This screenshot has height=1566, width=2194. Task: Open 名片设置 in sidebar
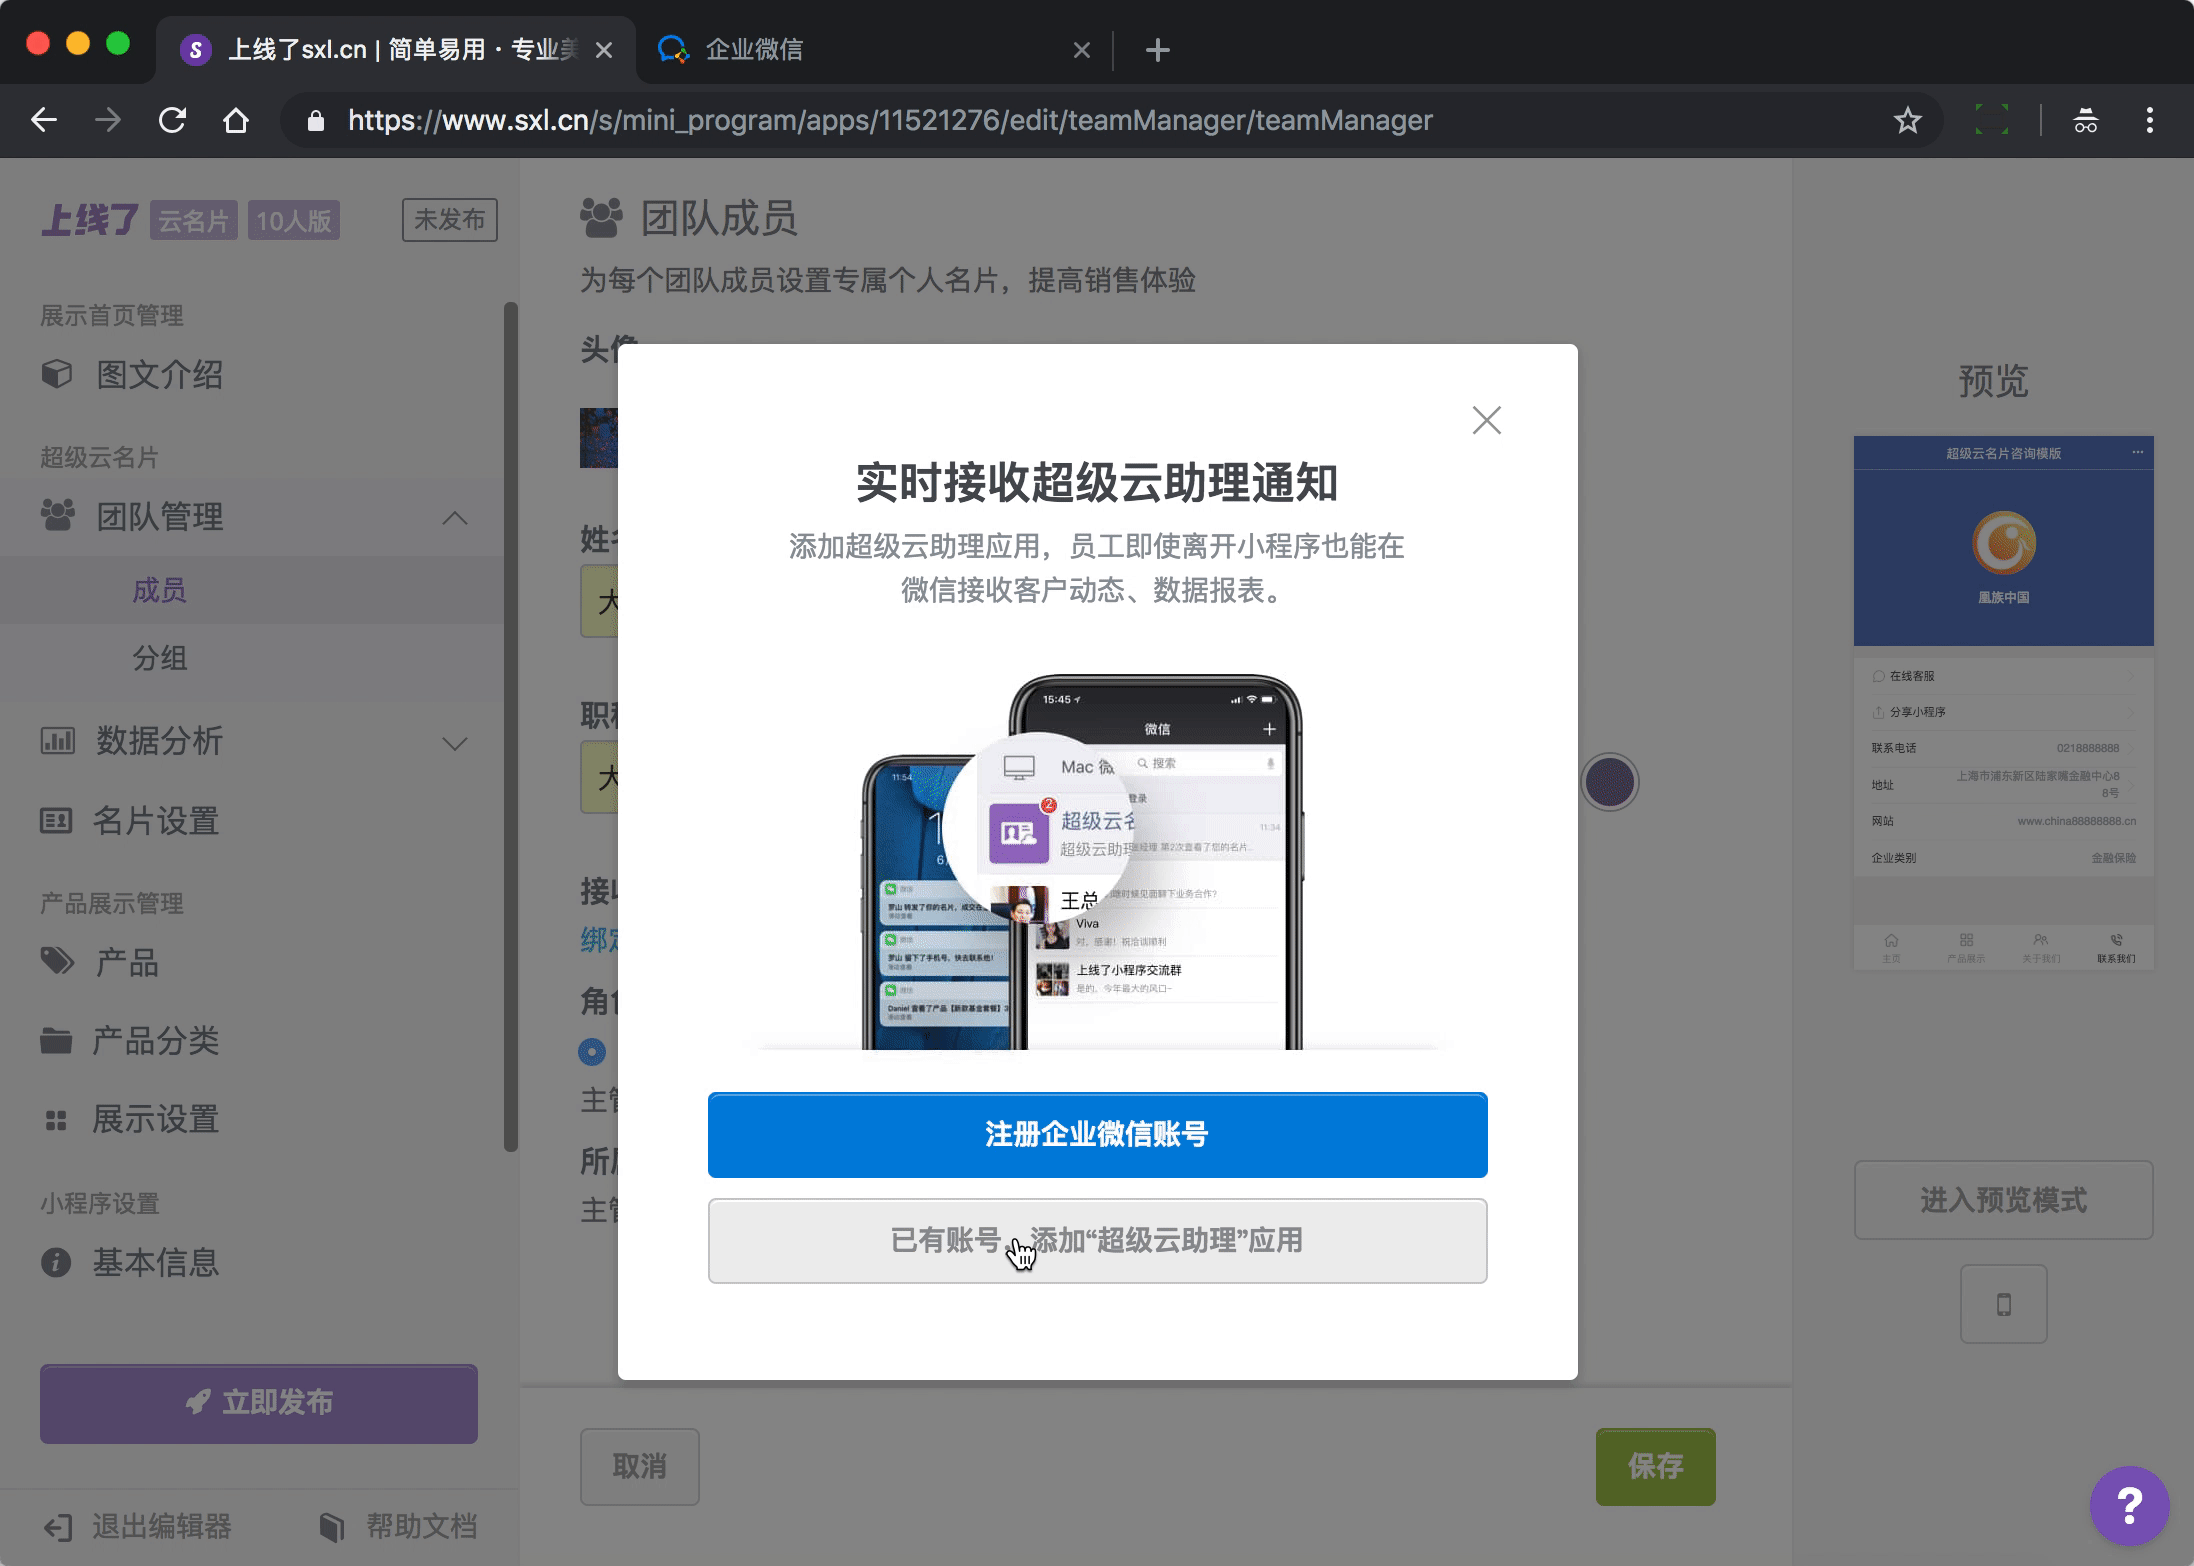[x=130, y=821]
